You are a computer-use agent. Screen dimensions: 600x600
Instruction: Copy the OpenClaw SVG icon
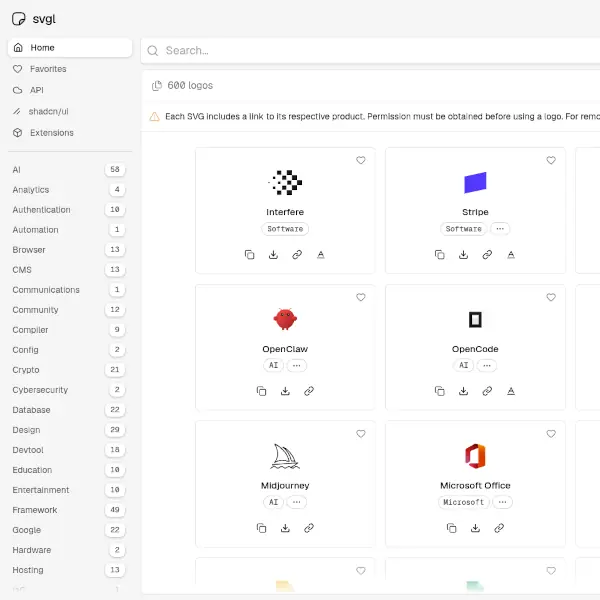pyautogui.click(x=261, y=391)
